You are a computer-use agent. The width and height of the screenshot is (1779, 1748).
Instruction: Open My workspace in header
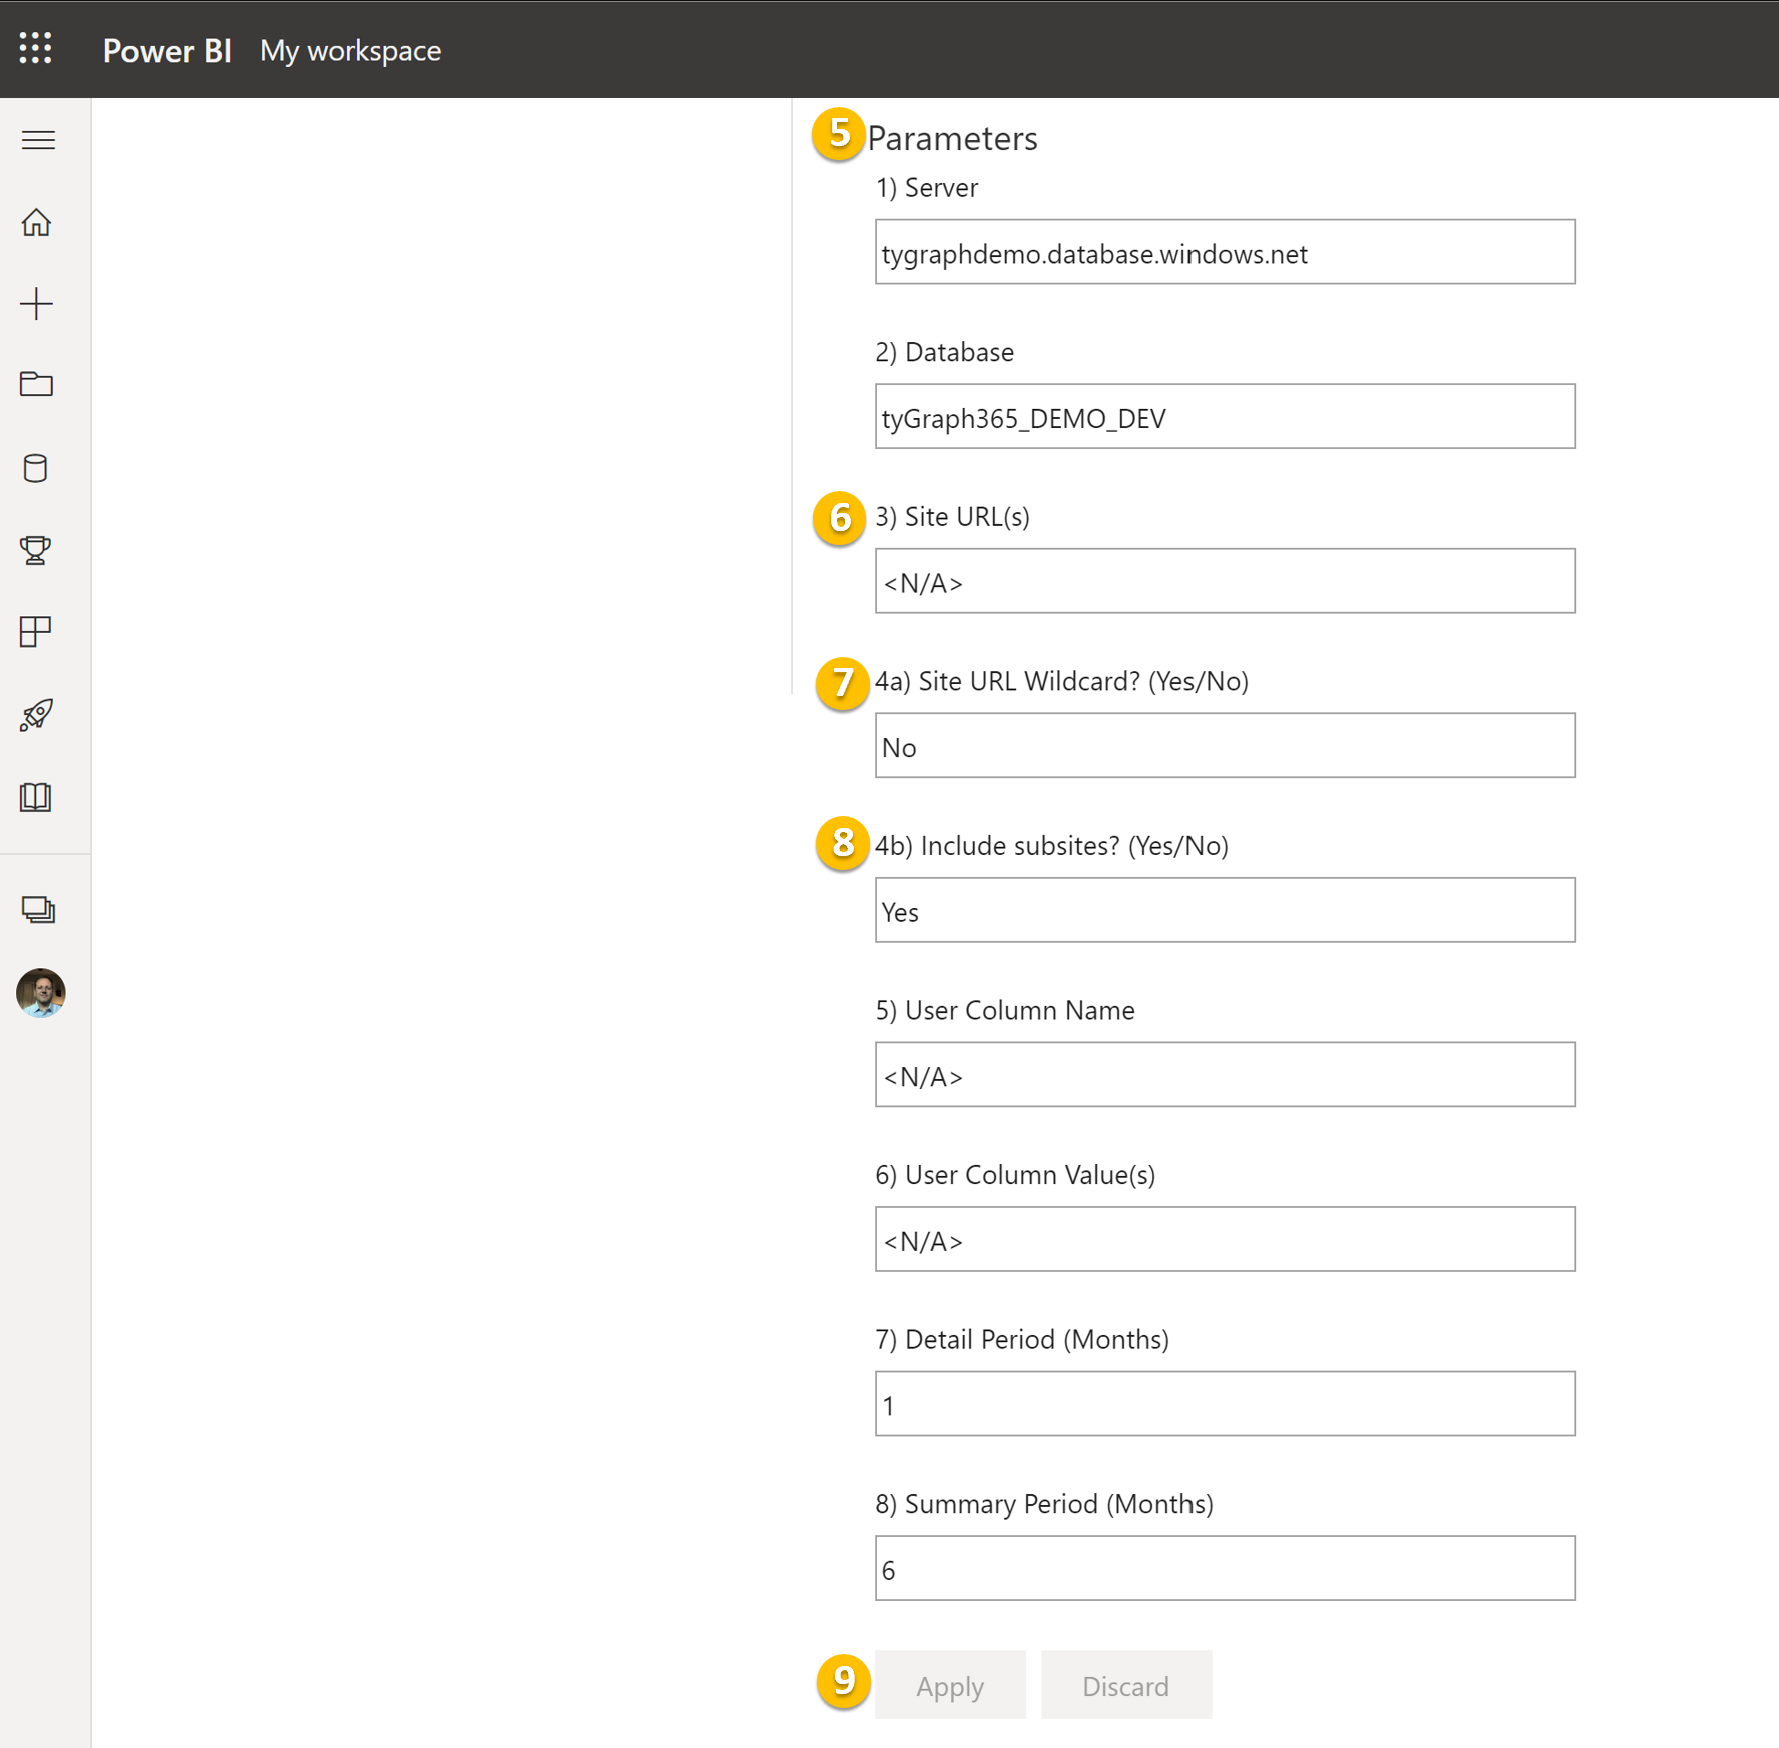350,50
